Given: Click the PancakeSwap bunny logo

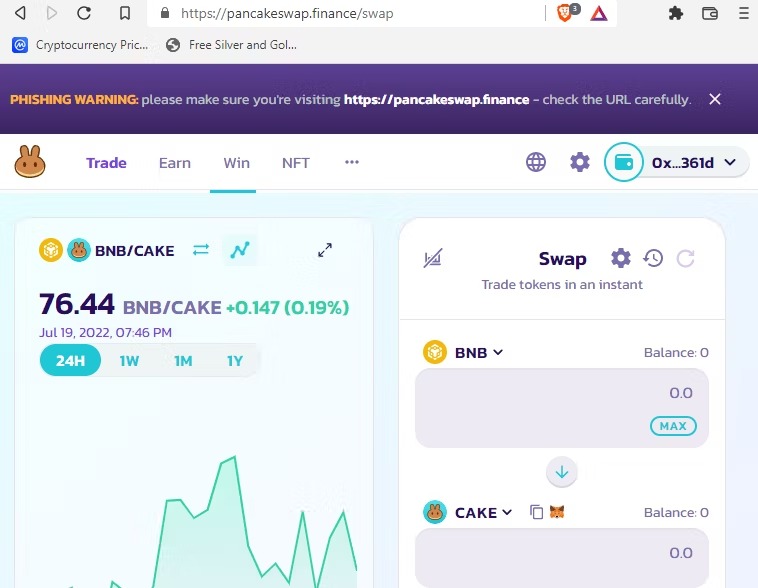Looking at the screenshot, I should 30,162.
